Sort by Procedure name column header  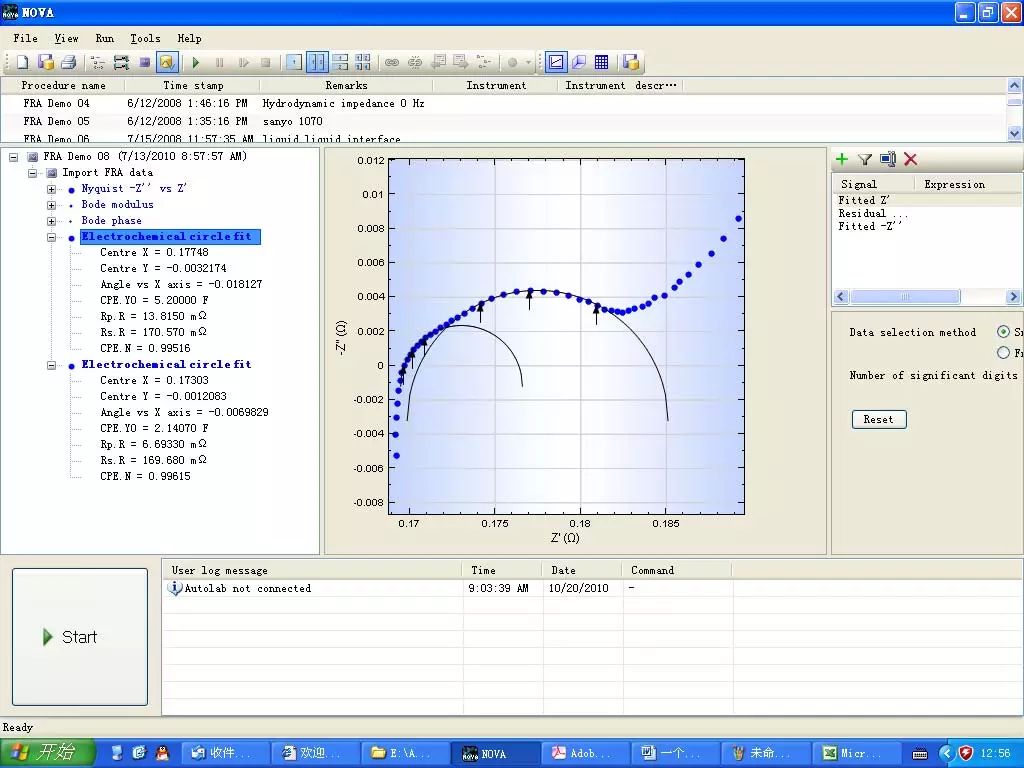coord(63,86)
